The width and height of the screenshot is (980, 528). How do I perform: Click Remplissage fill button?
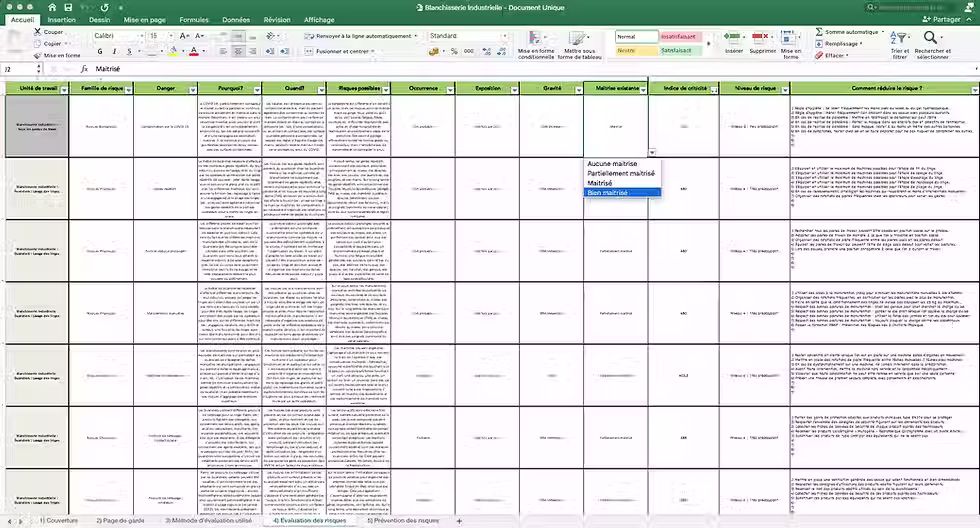[x=838, y=44]
